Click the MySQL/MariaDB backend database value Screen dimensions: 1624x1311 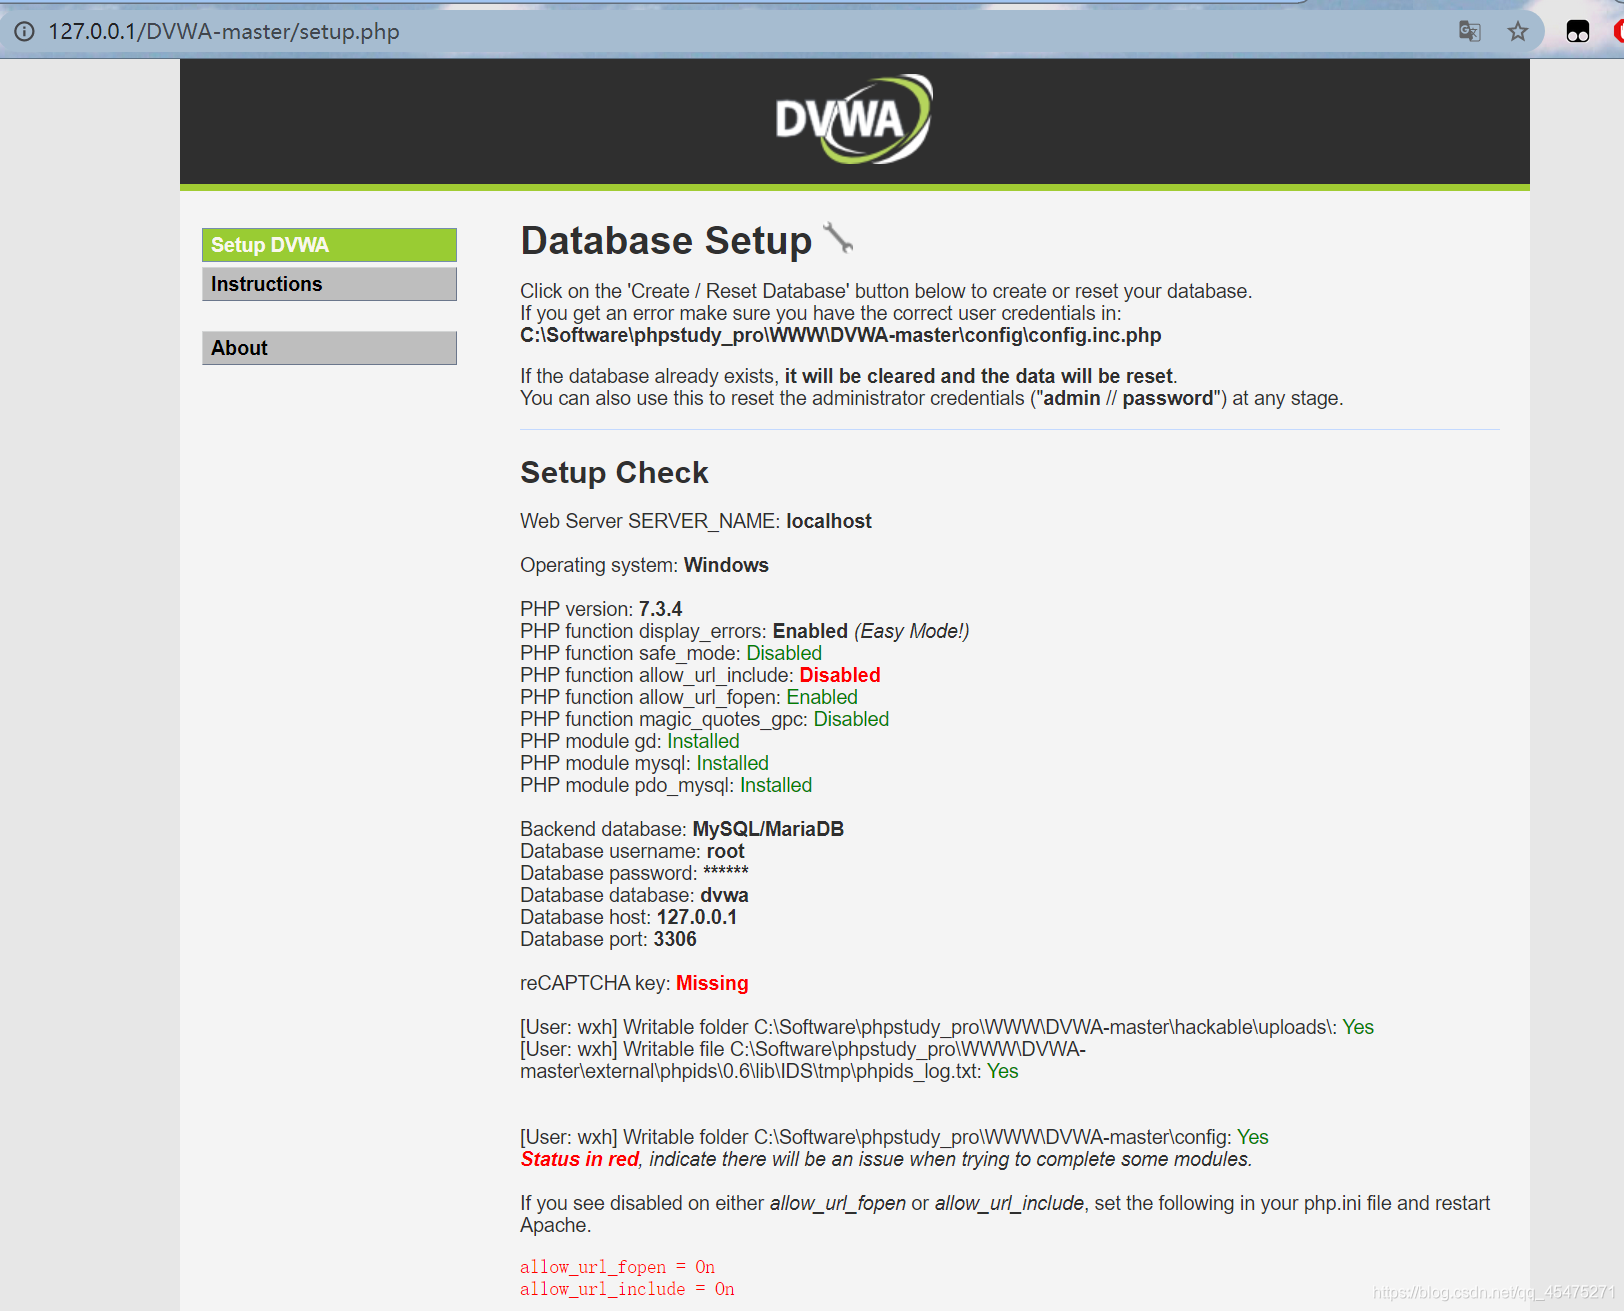(x=768, y=829)
